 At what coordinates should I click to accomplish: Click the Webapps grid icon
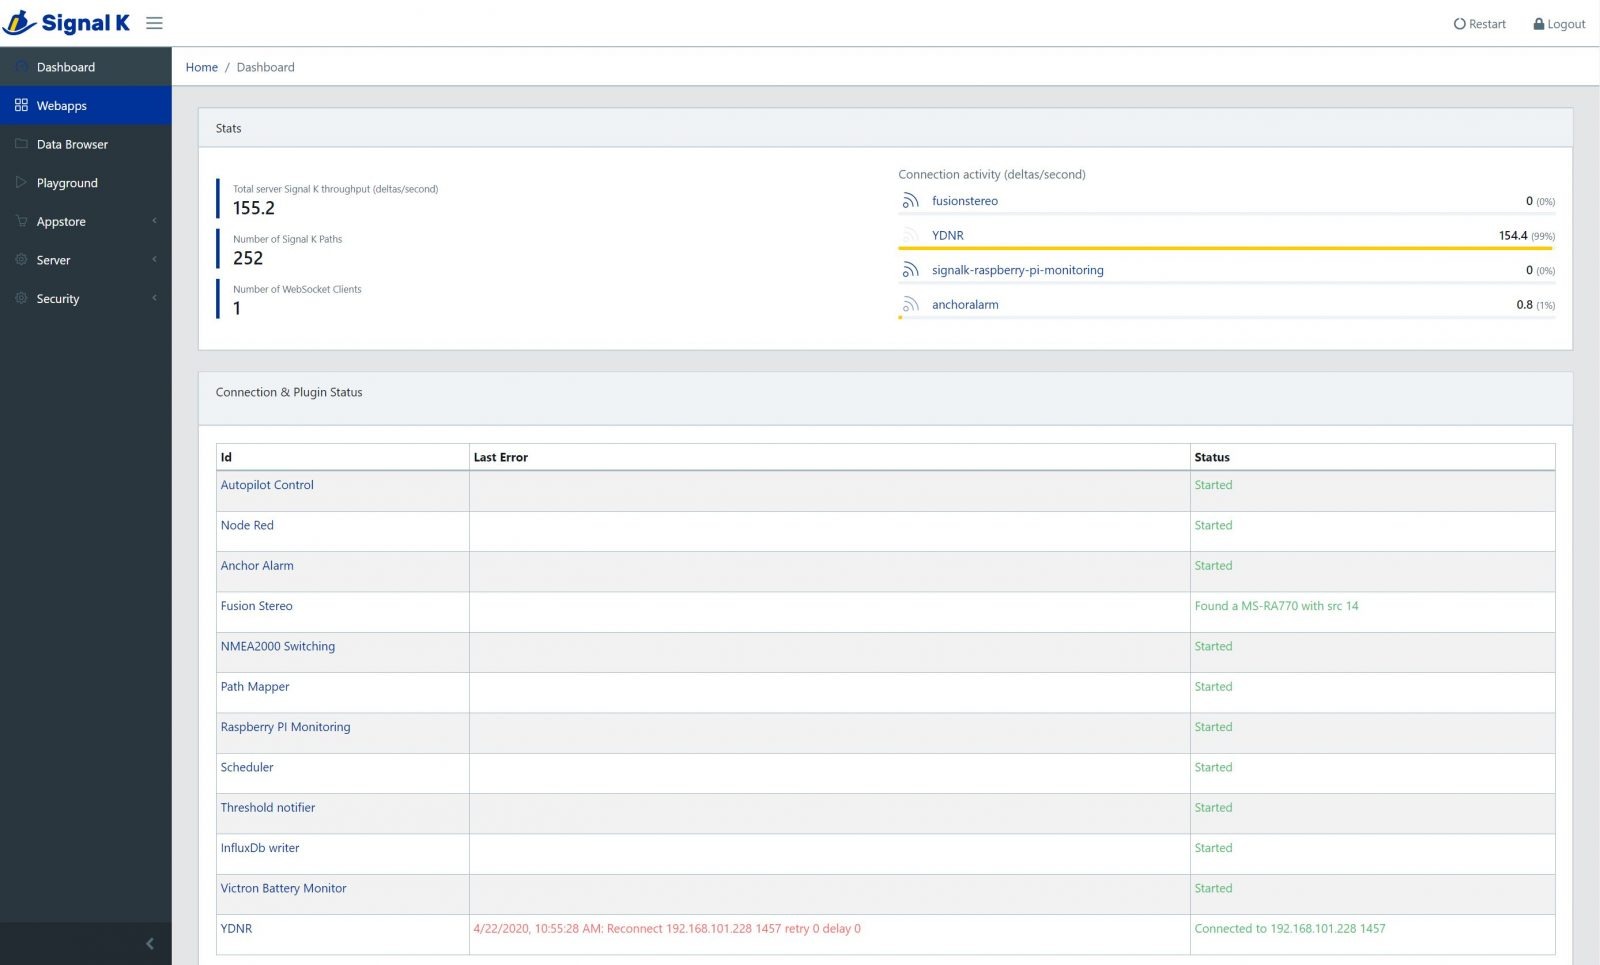(x=21, y=105)
